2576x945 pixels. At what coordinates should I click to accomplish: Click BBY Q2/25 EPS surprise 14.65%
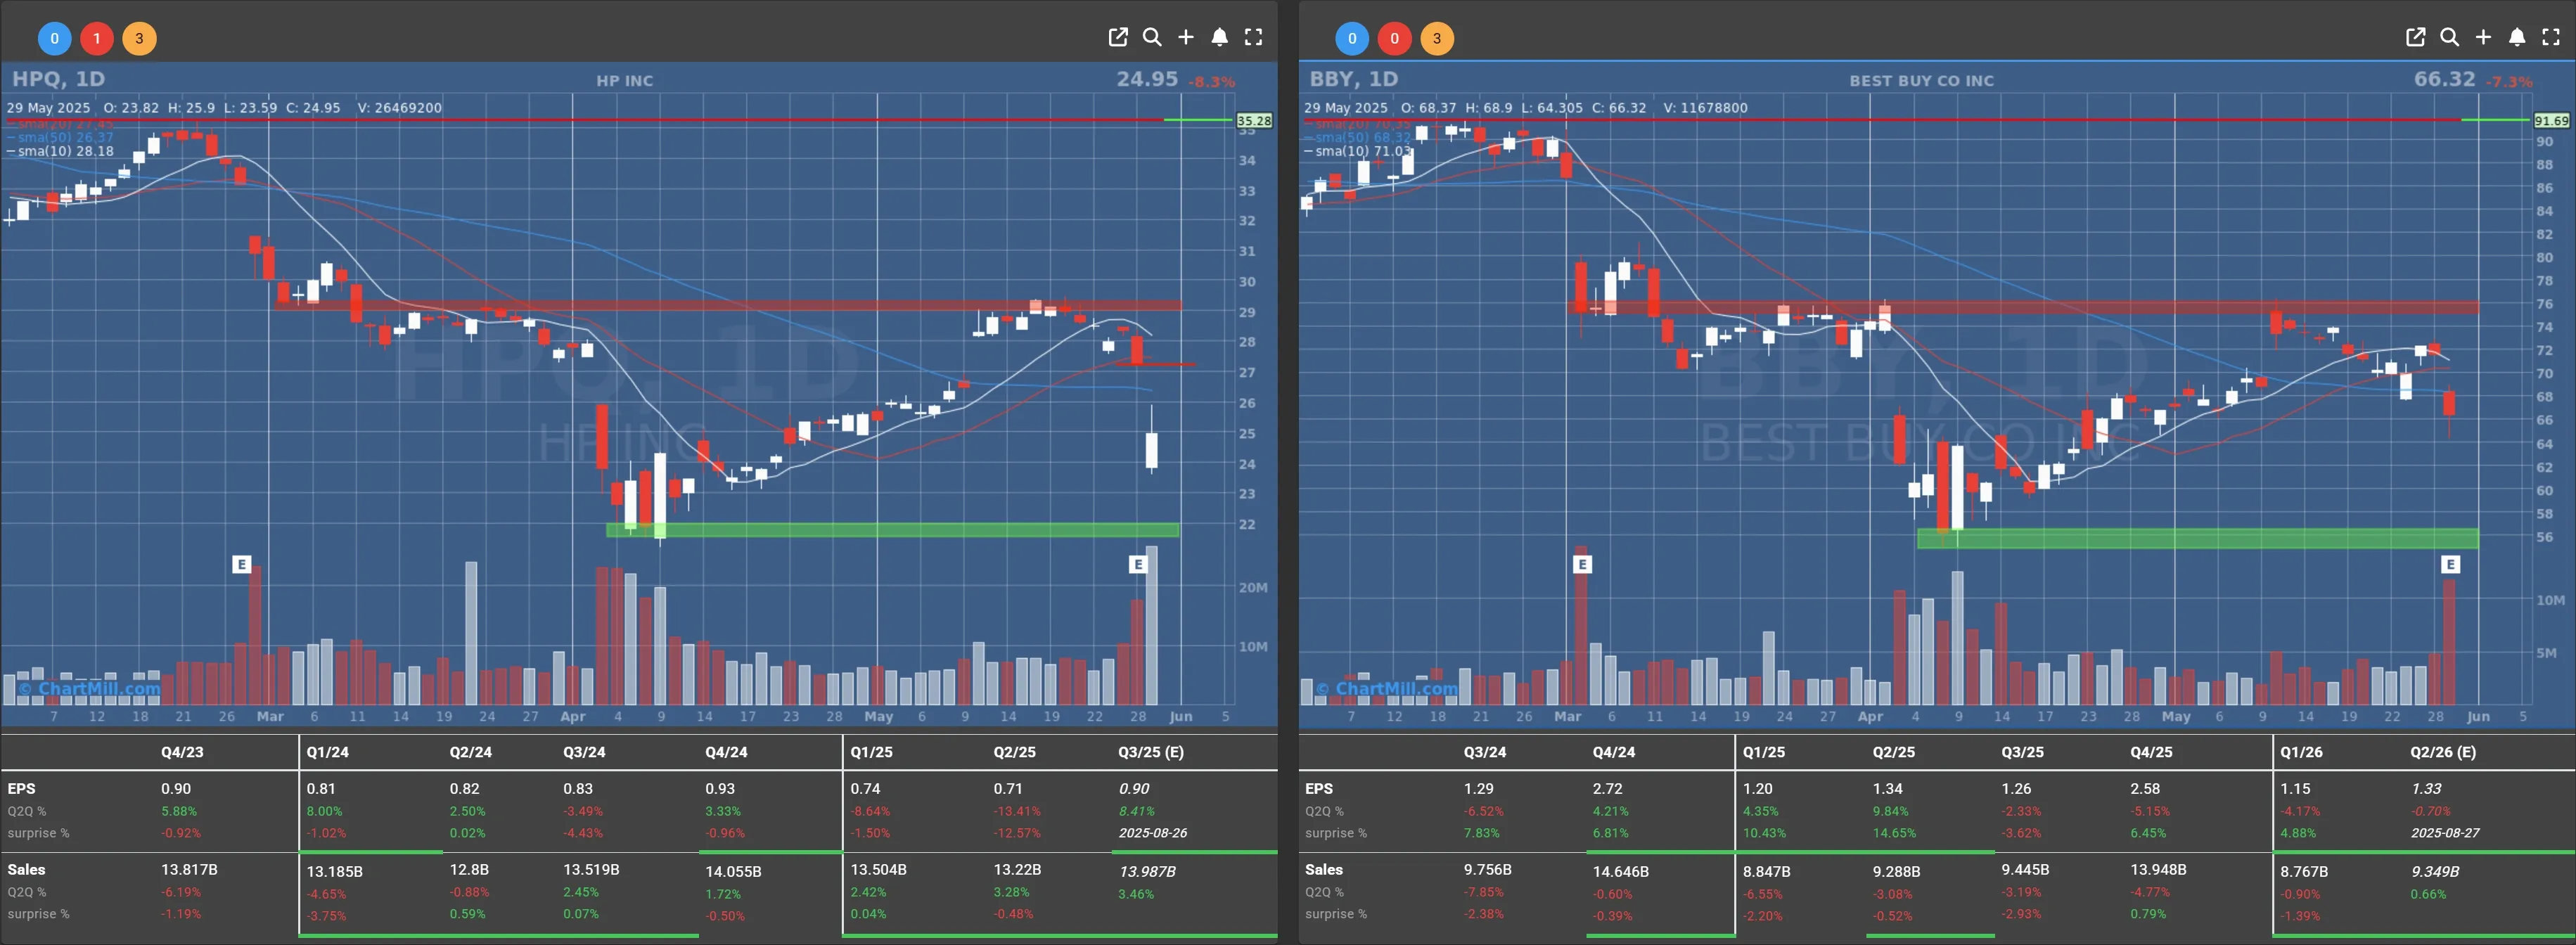1894,833
